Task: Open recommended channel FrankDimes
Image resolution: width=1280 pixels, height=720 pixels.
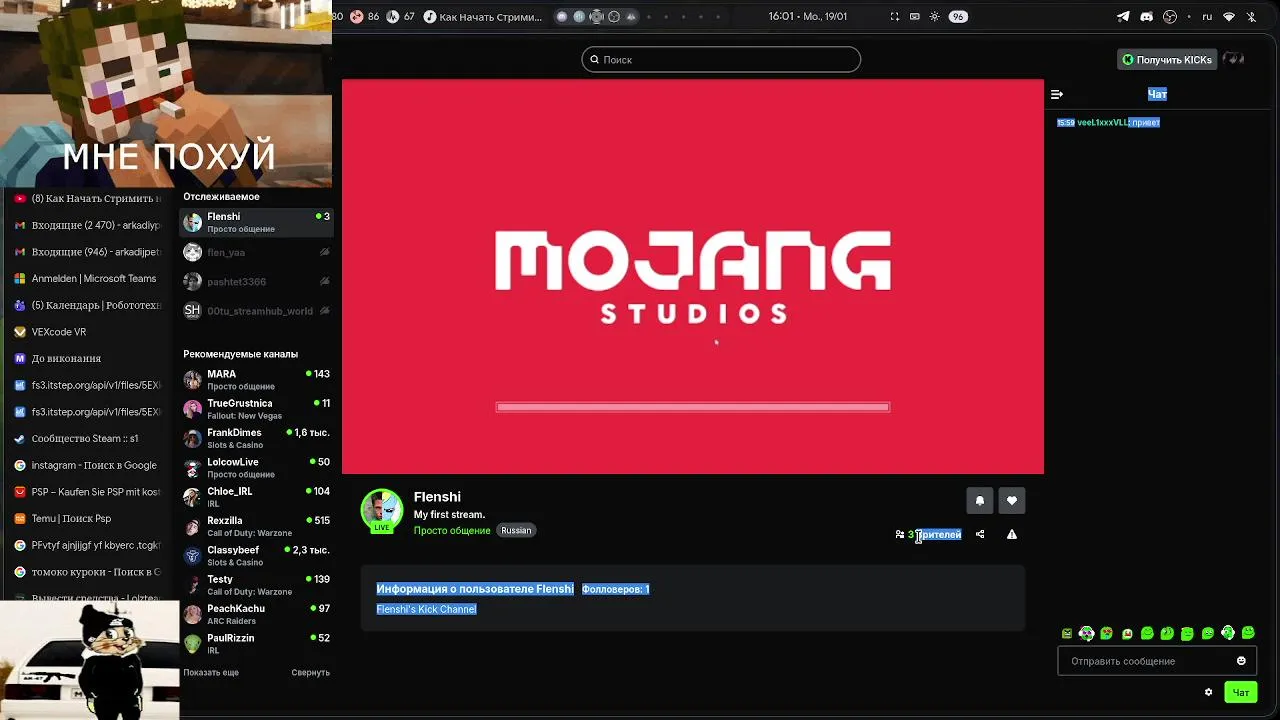Action: click(x=256, y=438)
